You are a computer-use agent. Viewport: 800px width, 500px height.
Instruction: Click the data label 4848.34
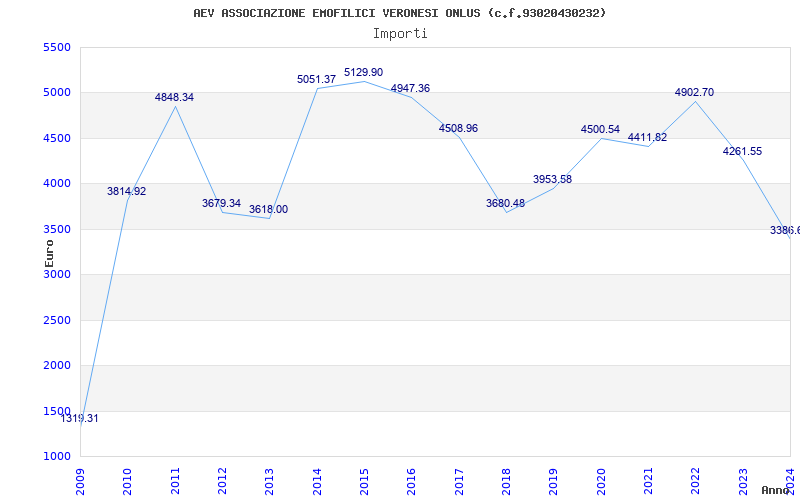click(174, 97)
